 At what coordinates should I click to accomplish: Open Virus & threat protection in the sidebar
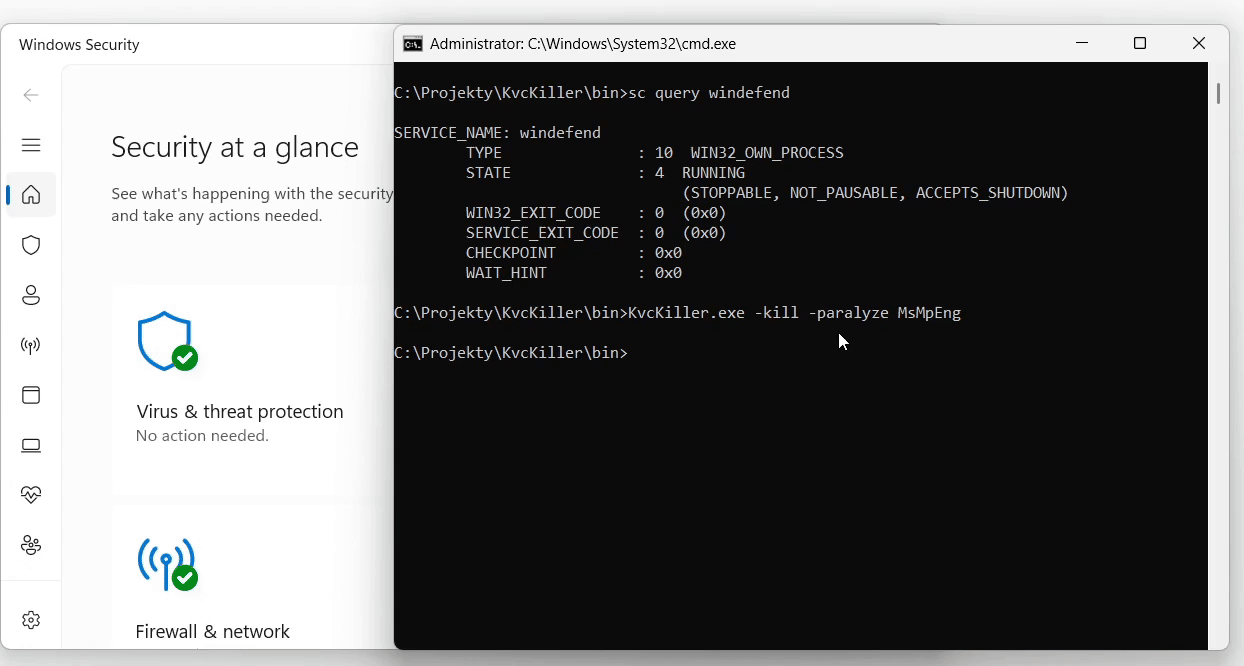(x=31, y=245)
